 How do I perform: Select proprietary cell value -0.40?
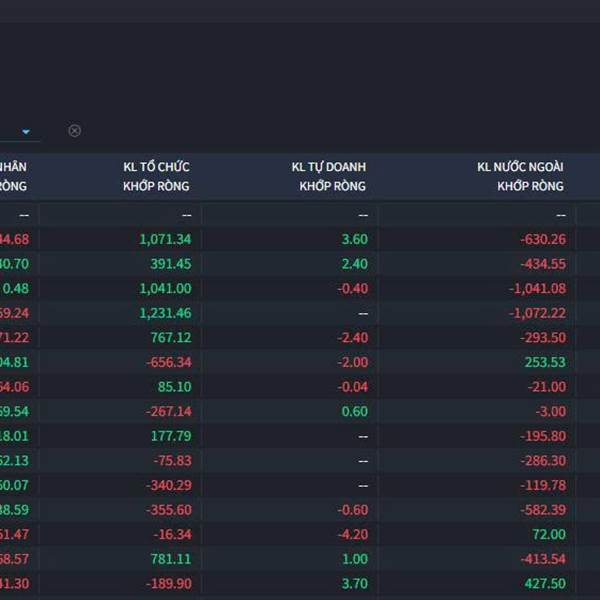[x=353, y=288]
